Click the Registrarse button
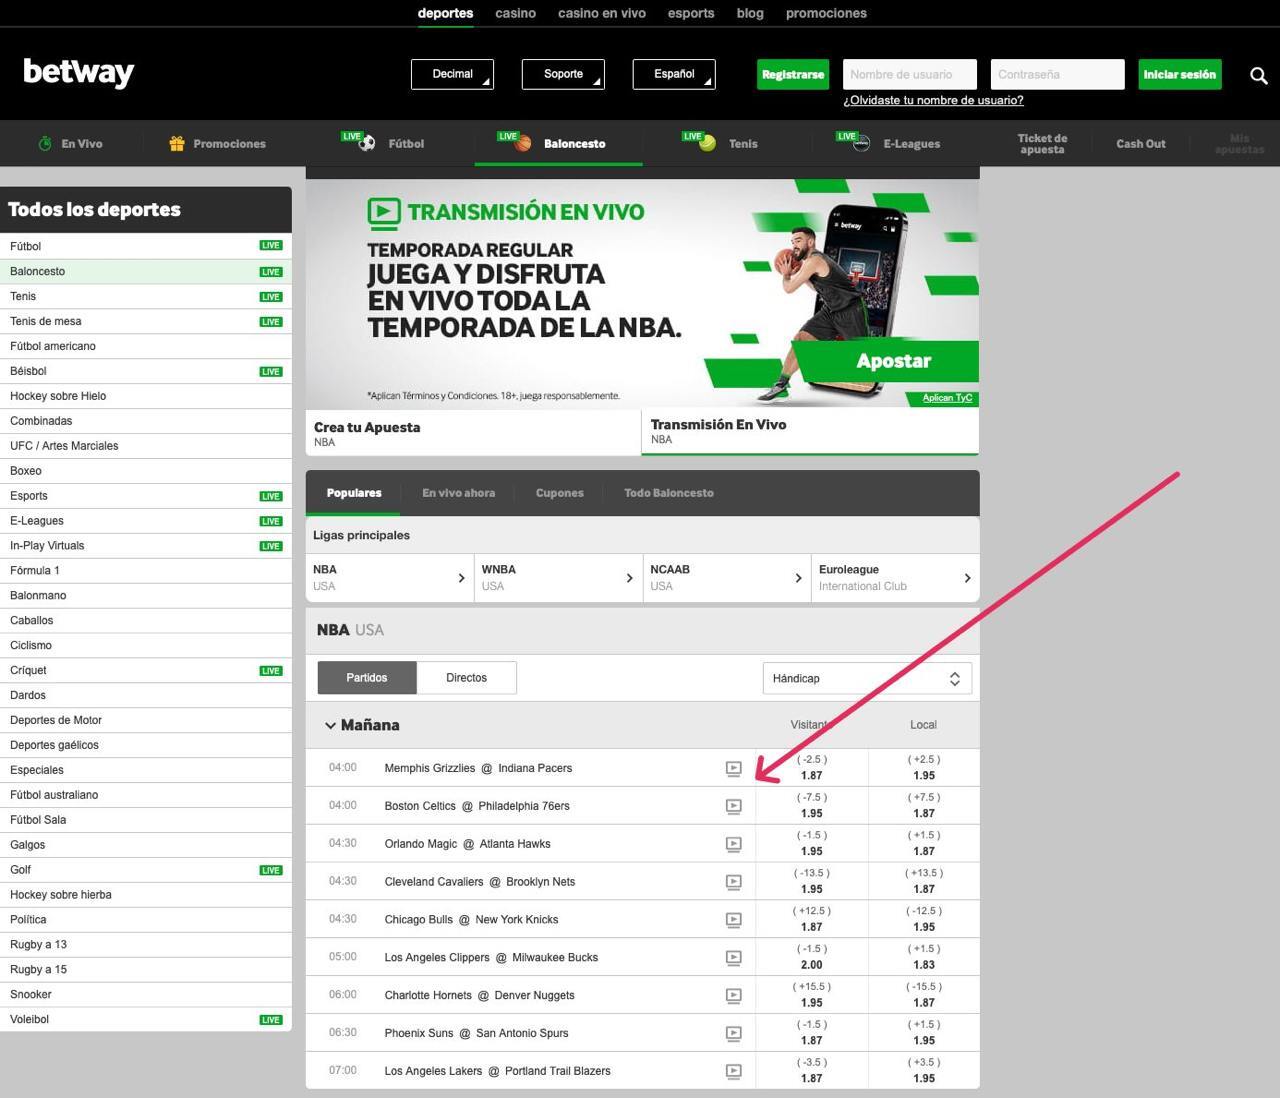The image size is (1280, 1098). click(793, 74)
